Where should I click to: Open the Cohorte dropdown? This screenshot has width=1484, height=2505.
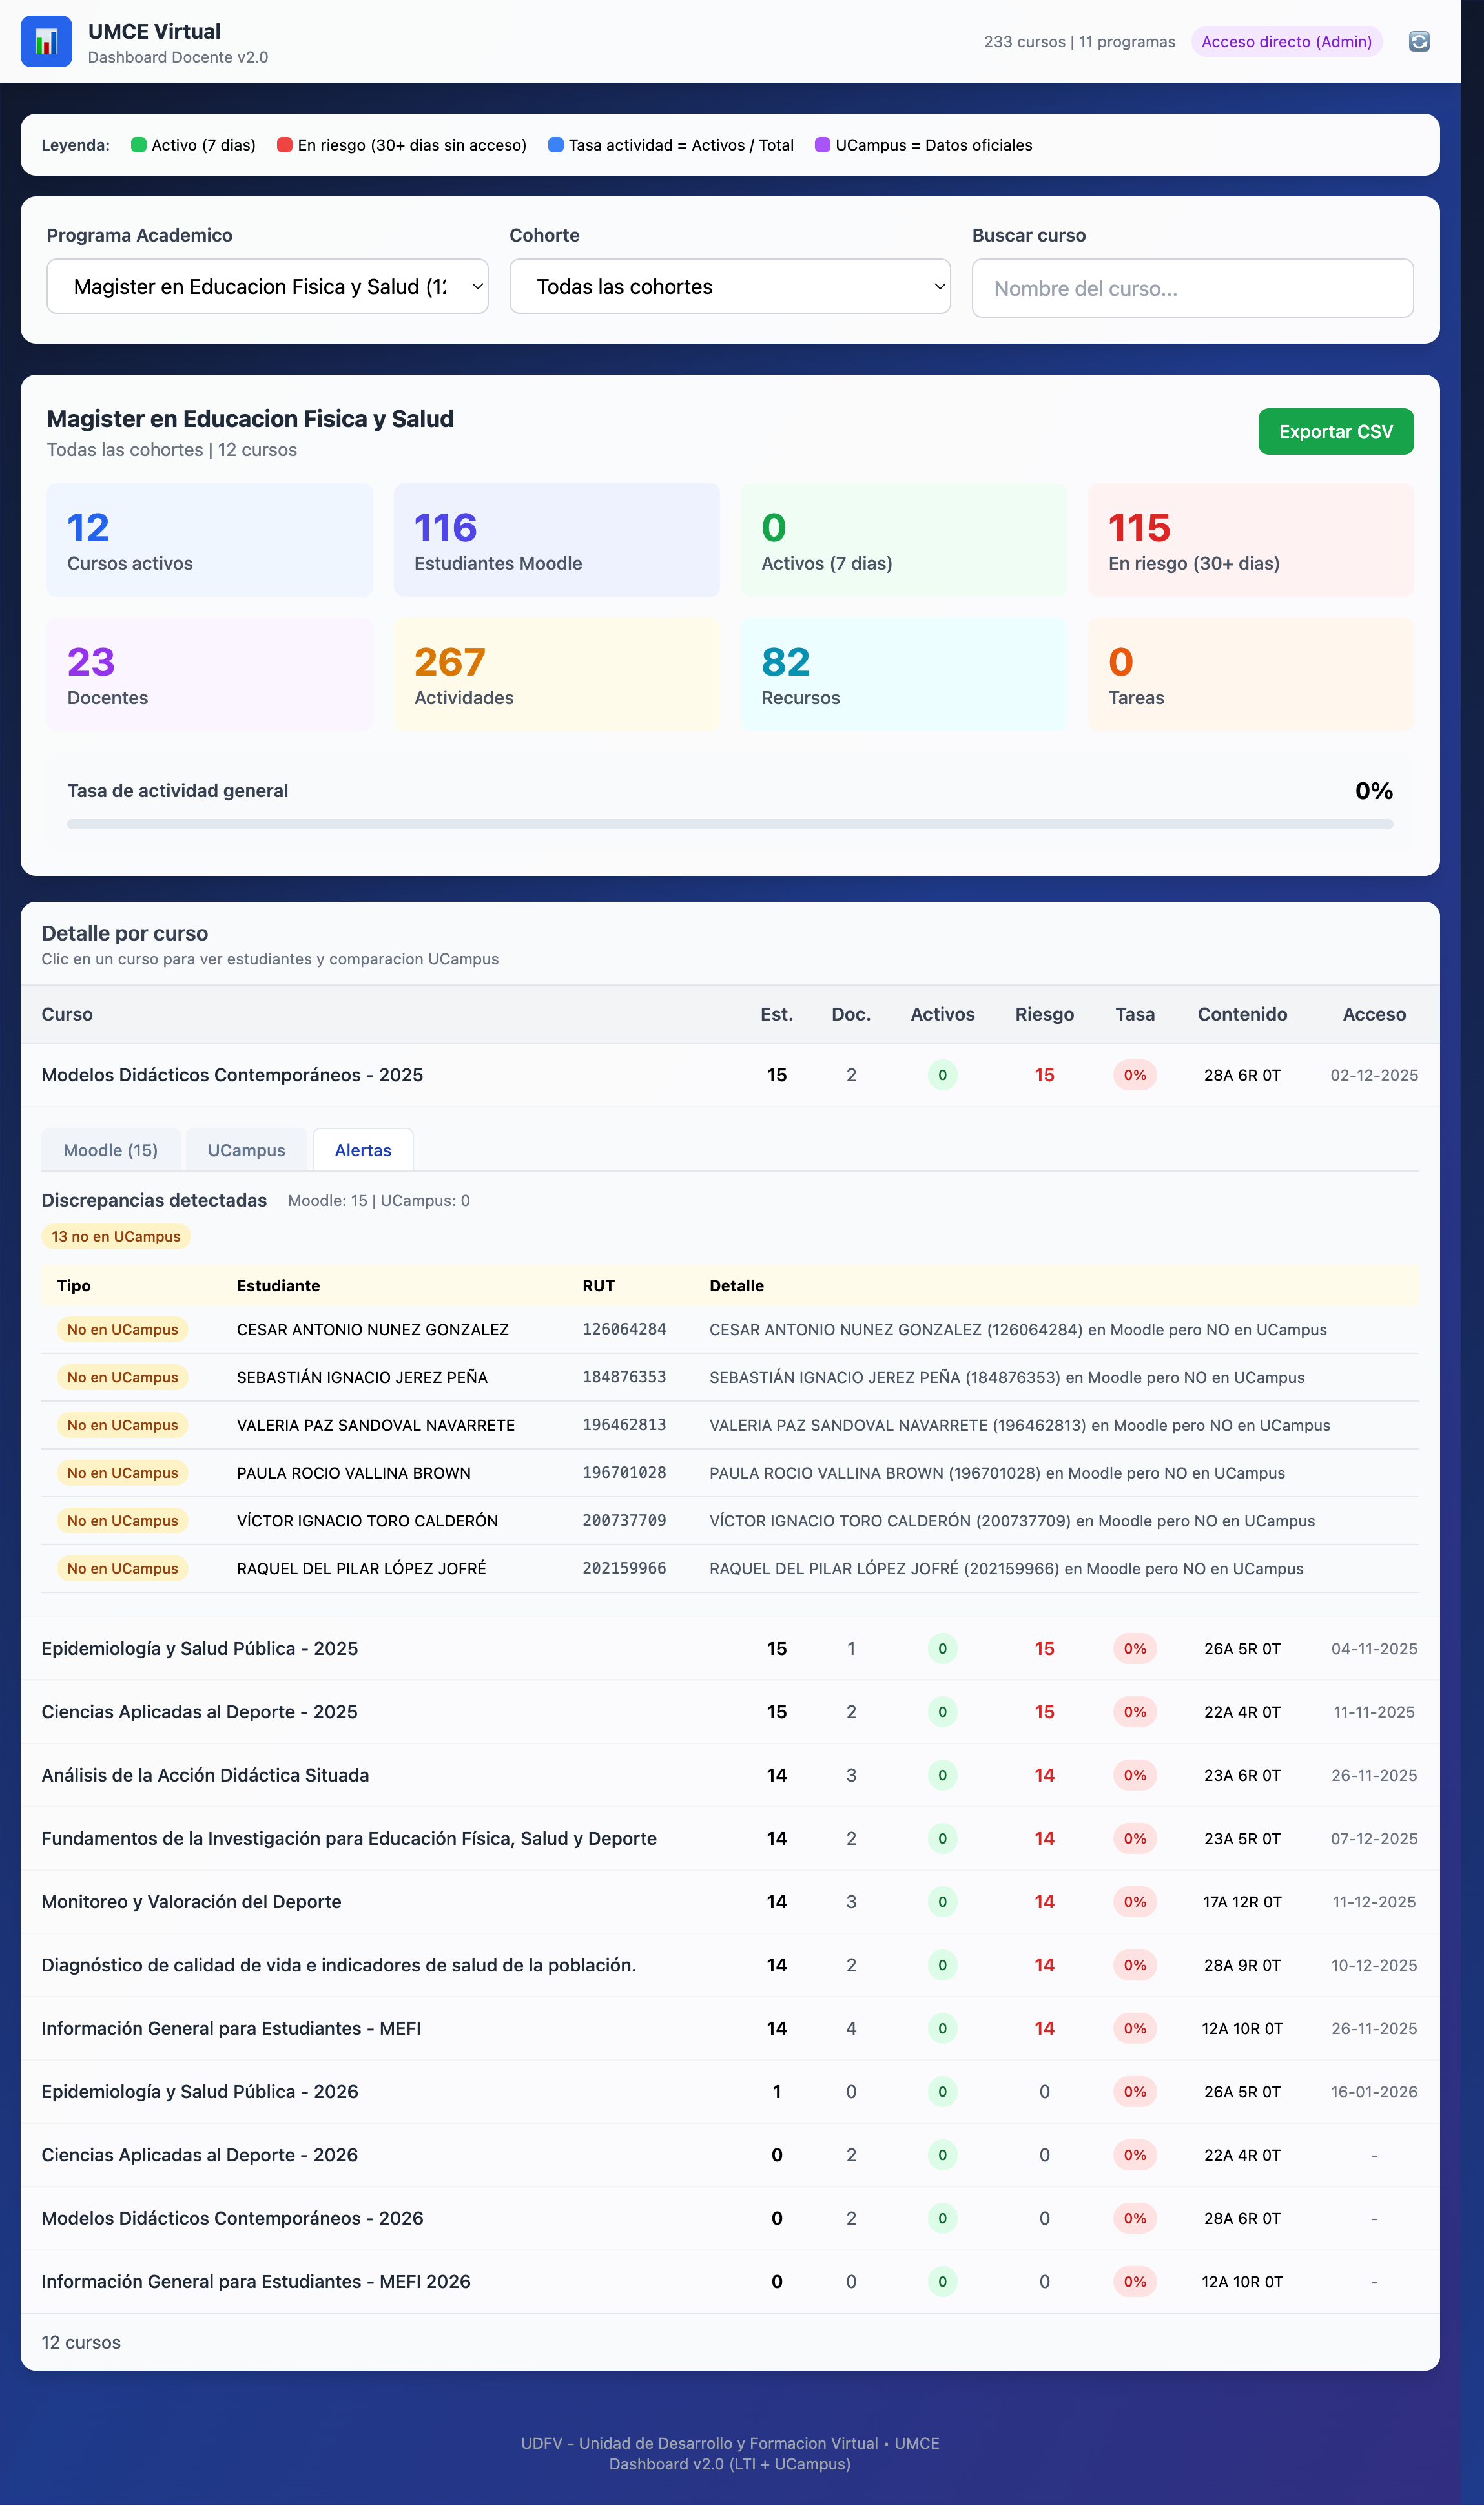(x=729, y=287)
